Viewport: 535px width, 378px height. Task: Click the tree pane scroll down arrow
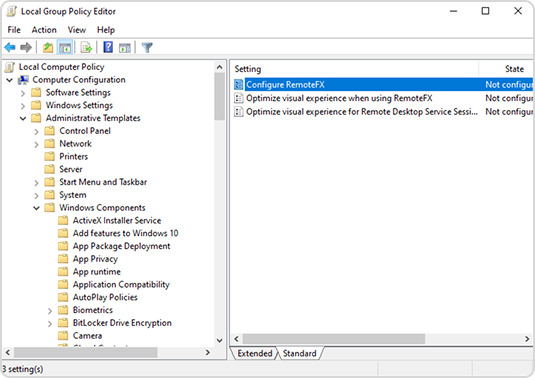220,340
